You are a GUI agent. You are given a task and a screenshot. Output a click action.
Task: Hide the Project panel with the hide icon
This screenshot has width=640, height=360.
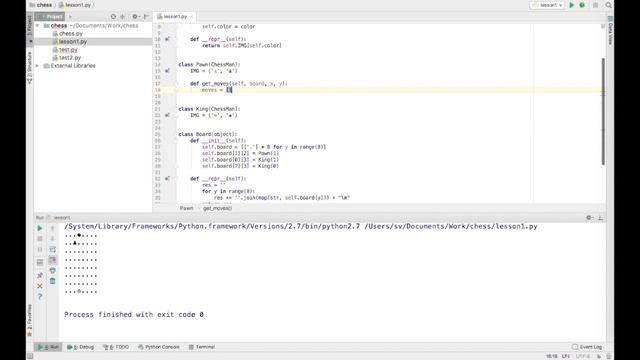(146, 17)
